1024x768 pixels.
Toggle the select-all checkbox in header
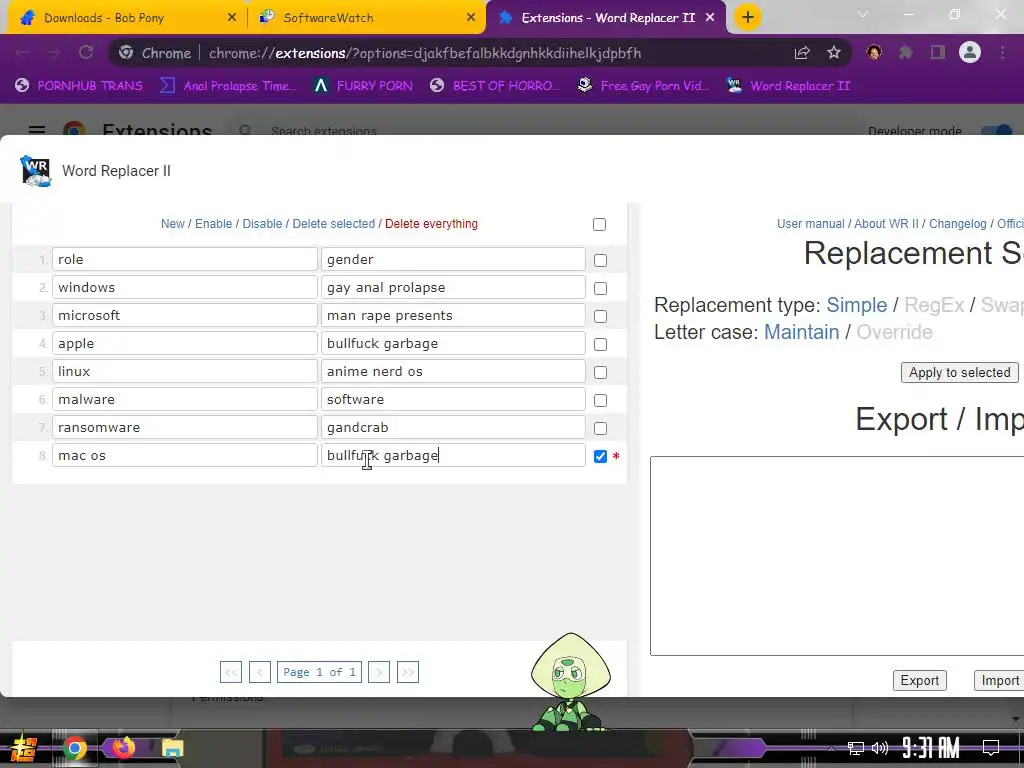click(x=599, y=225)
